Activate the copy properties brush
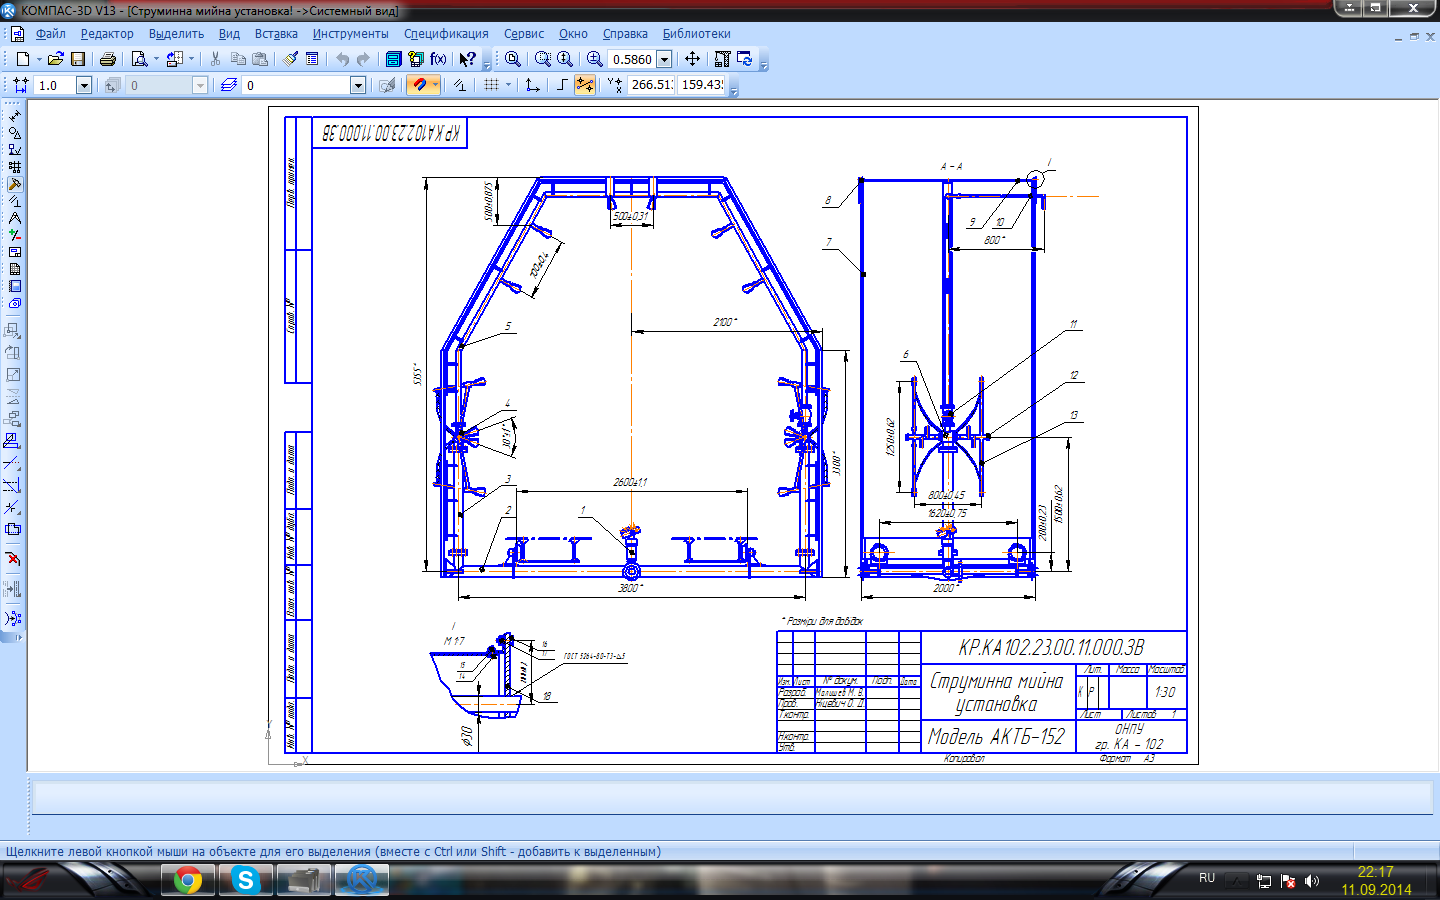The width and height of the screenshot is (1440, 900). [x=290, y=59]
